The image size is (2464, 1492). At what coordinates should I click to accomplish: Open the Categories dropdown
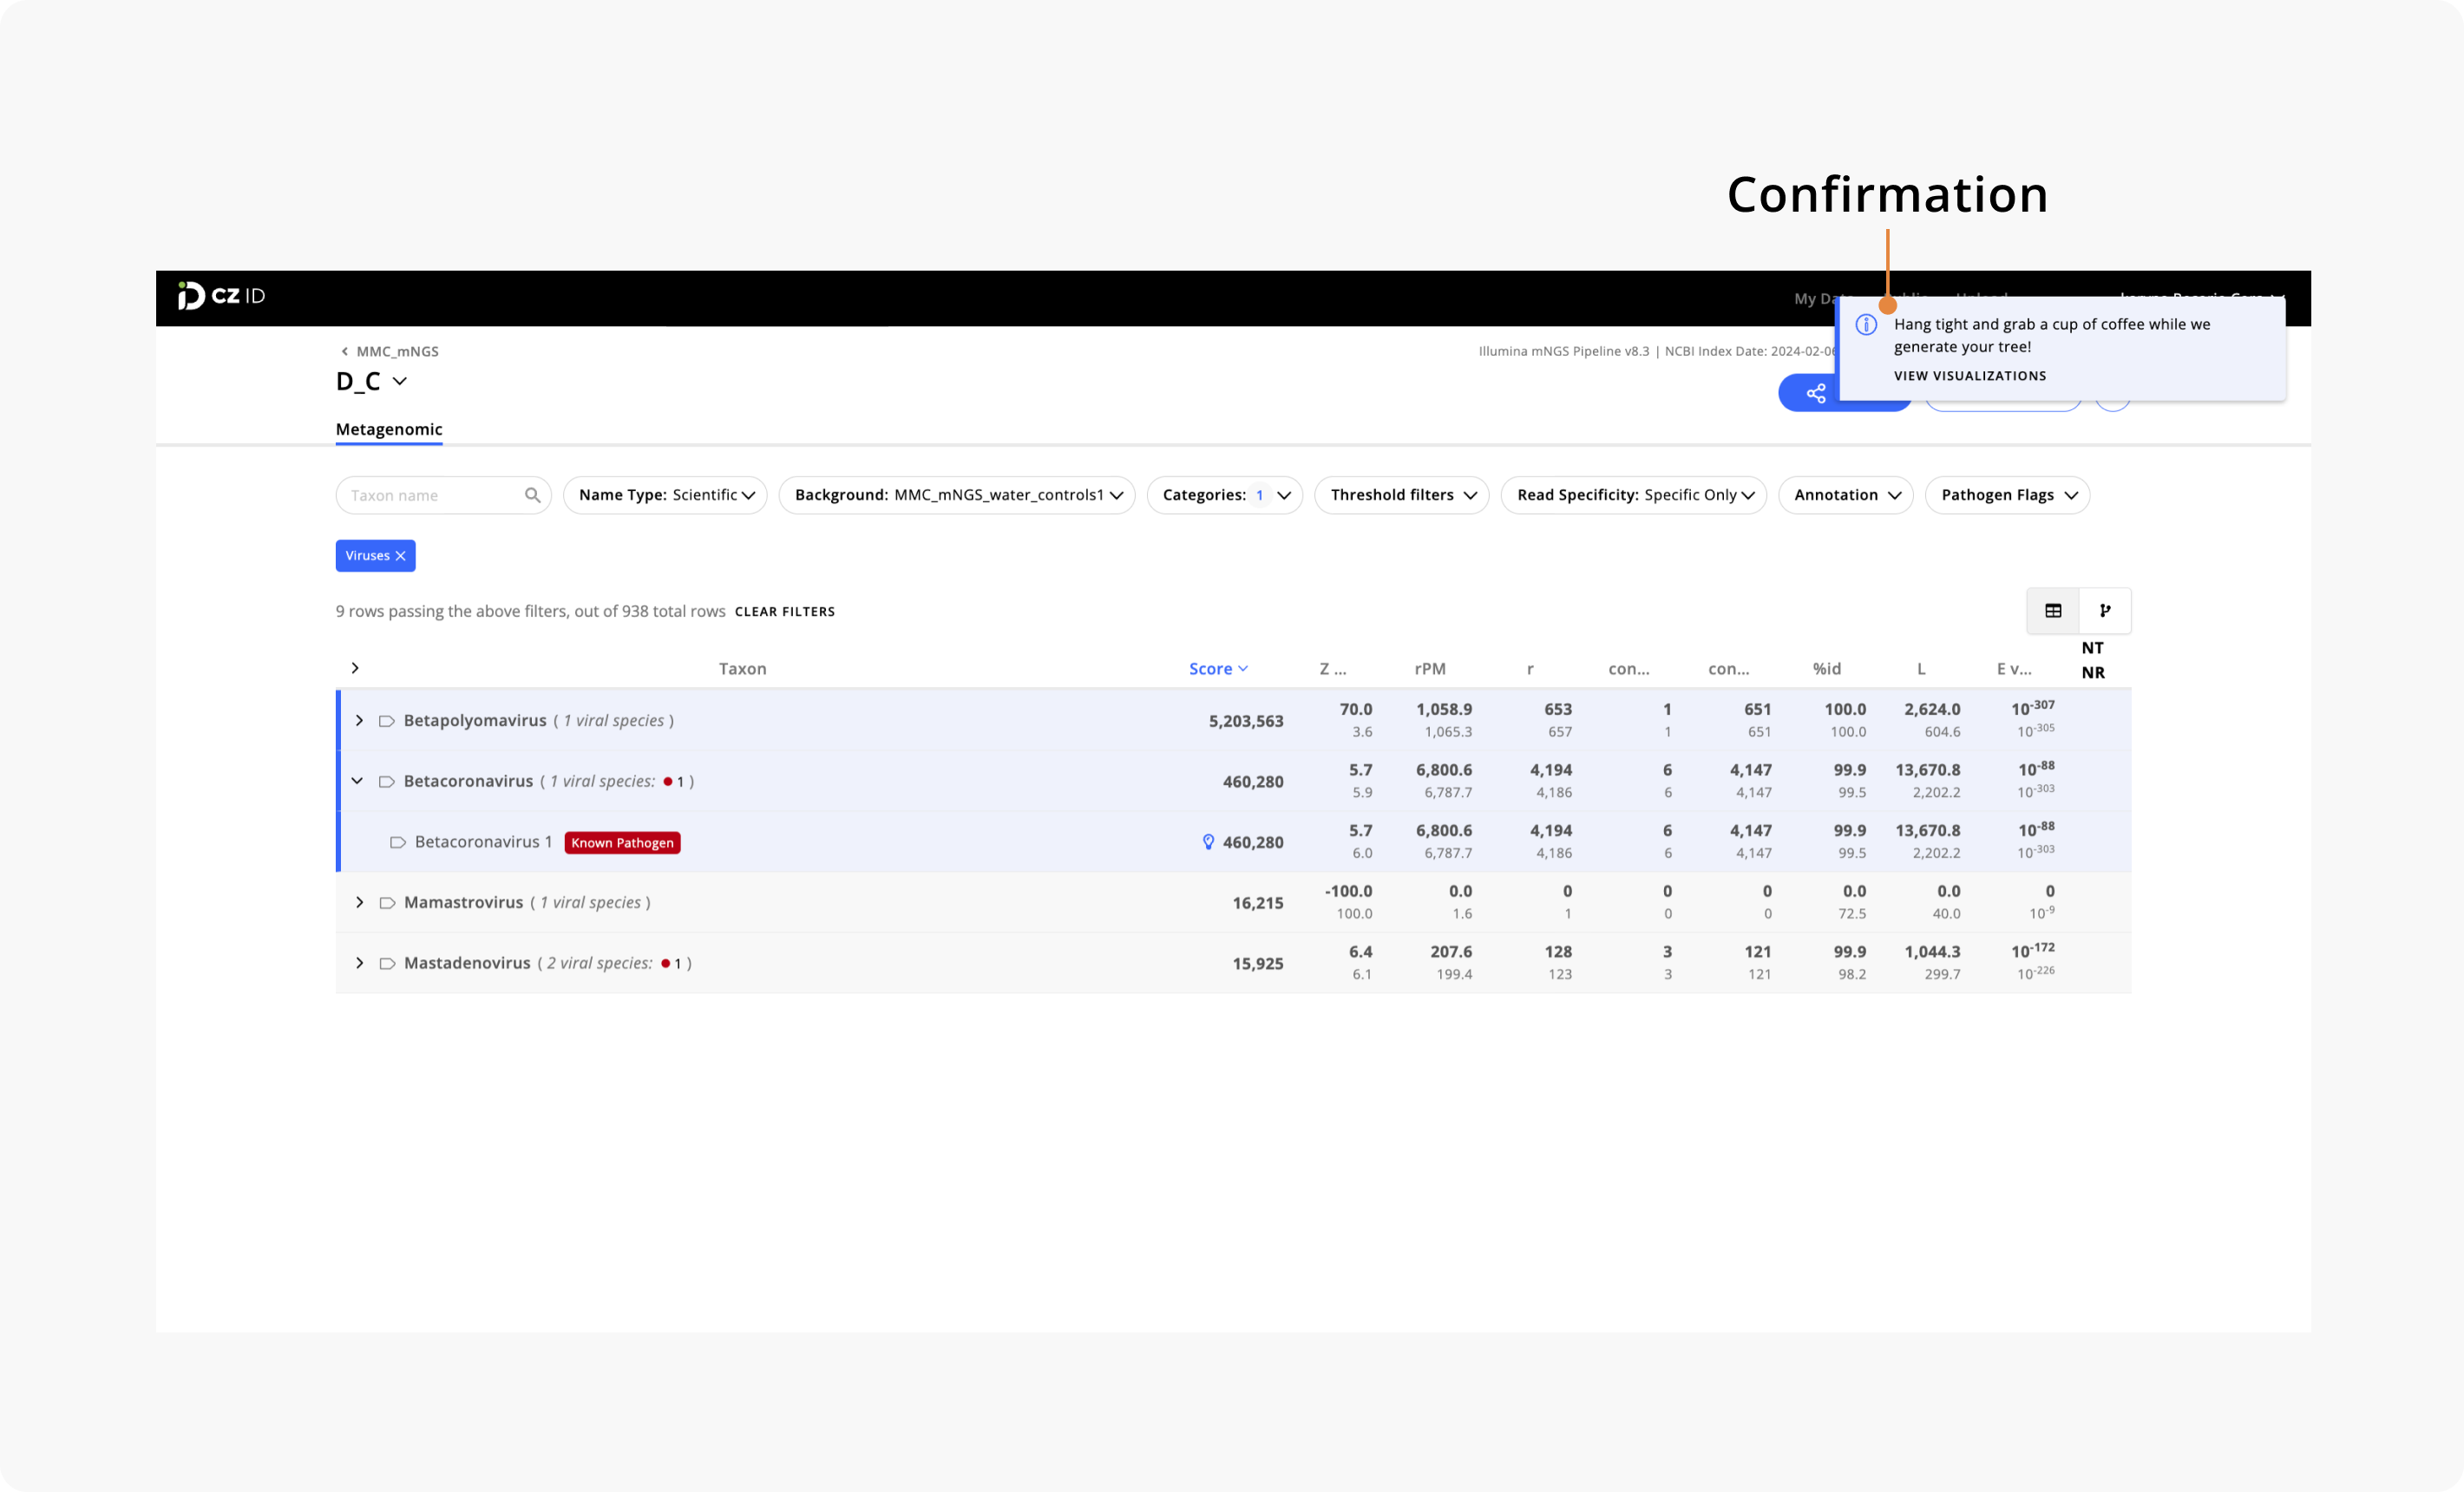point(1224,495)
